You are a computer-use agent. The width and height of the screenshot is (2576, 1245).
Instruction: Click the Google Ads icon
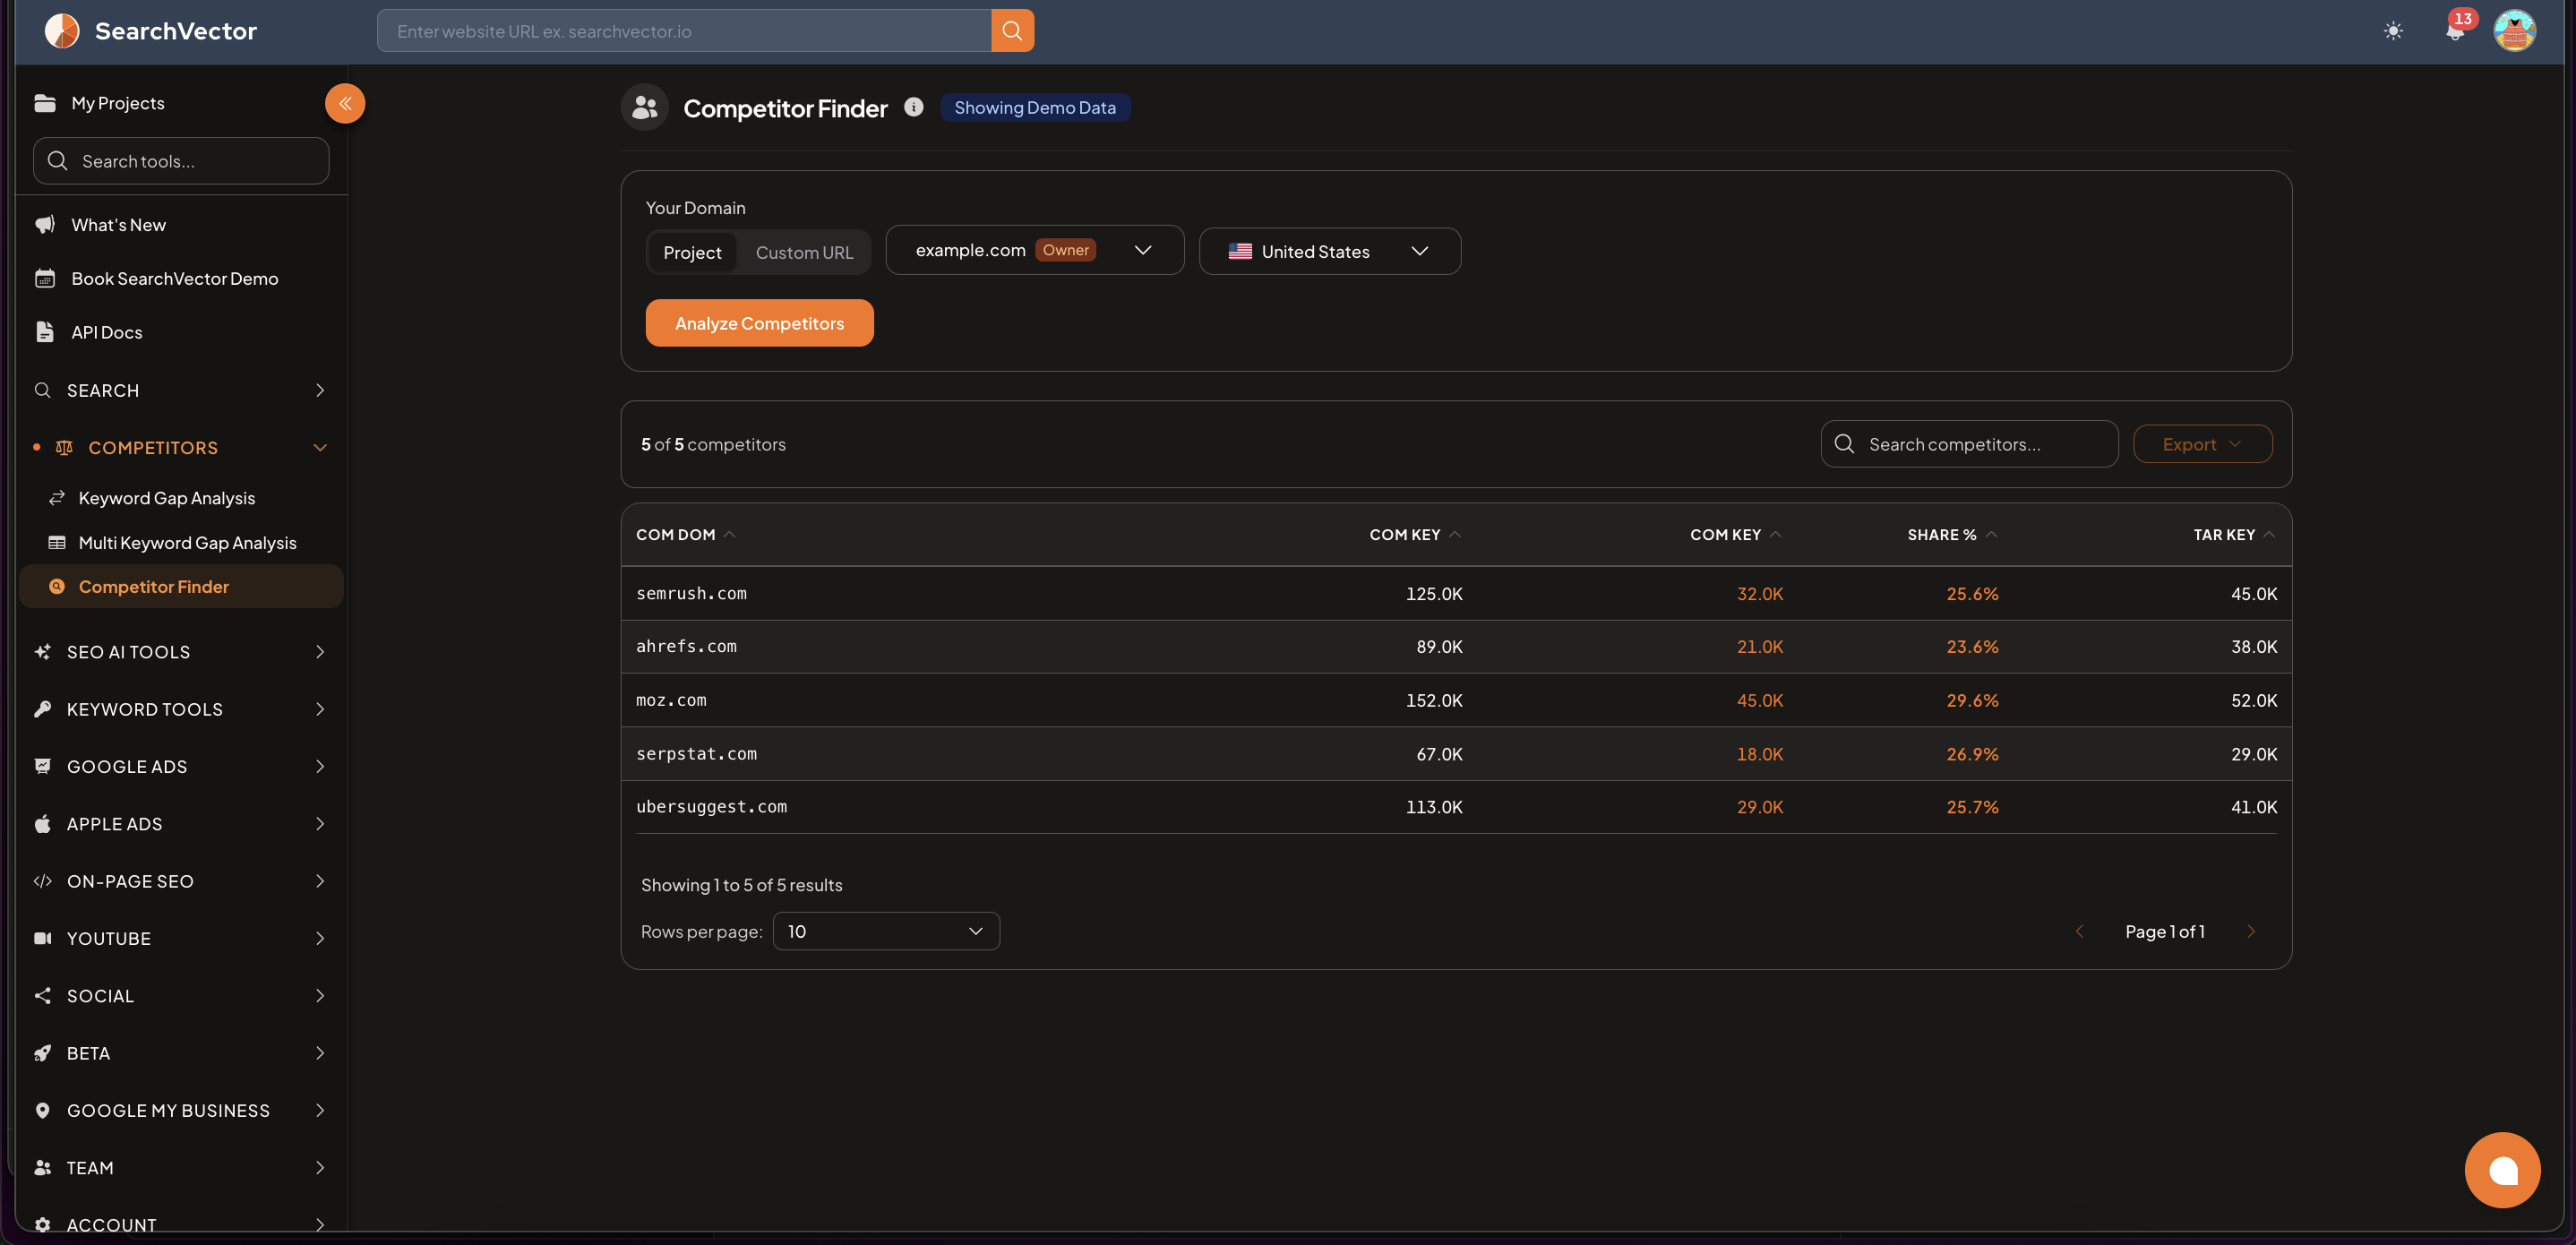pos(43,766)
